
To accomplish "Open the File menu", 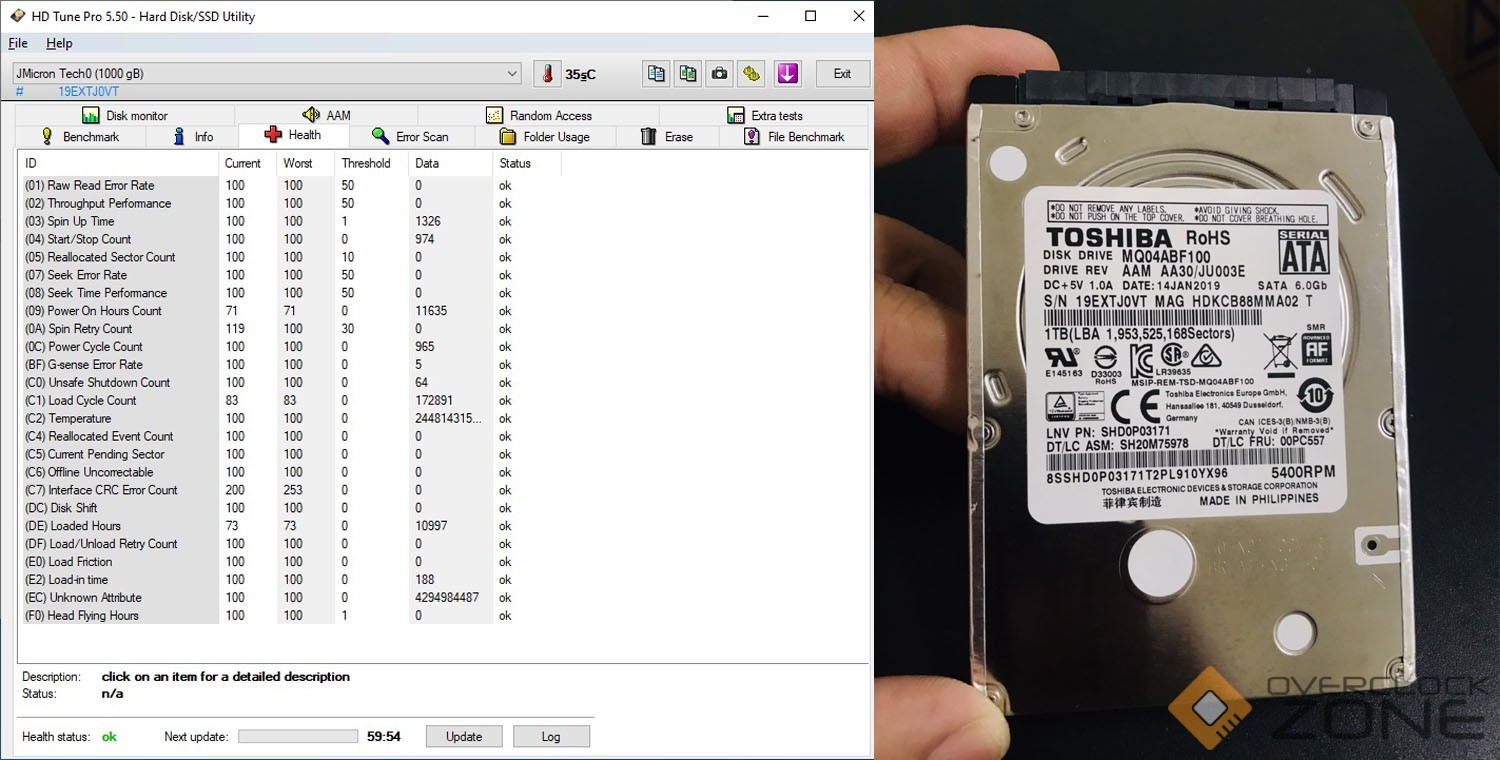I will point(18,43).
